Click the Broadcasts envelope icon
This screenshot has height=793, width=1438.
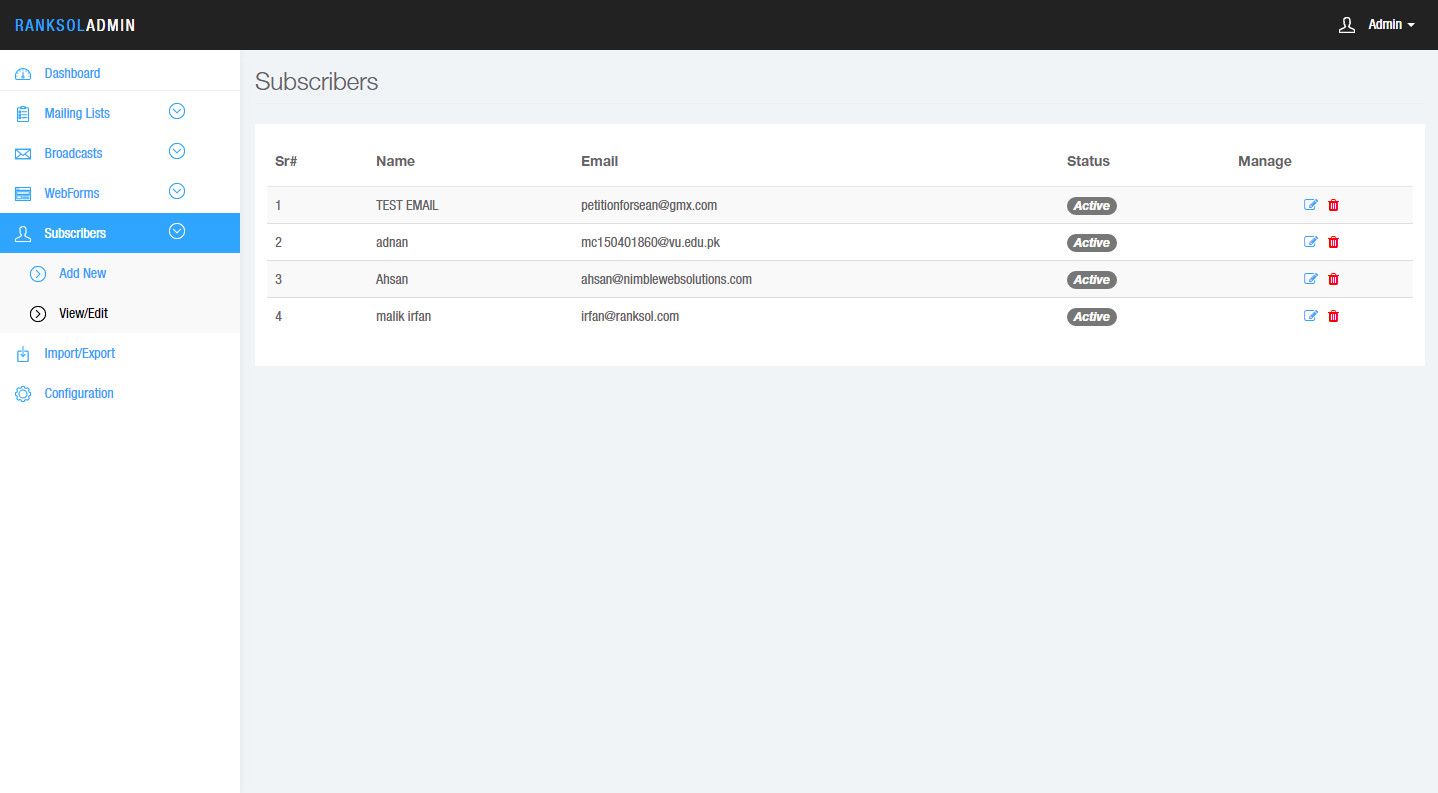[23, 154]
